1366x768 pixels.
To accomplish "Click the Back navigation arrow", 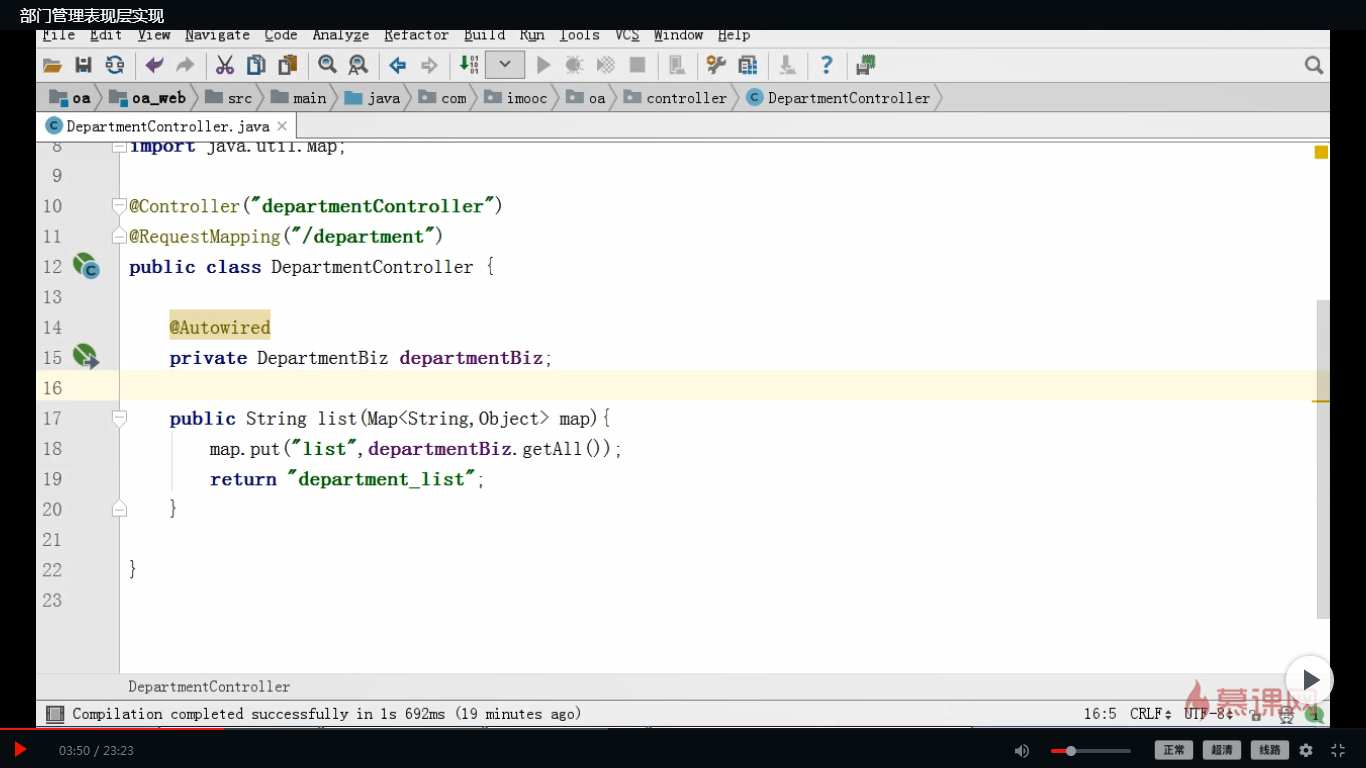I will [398, 65].
